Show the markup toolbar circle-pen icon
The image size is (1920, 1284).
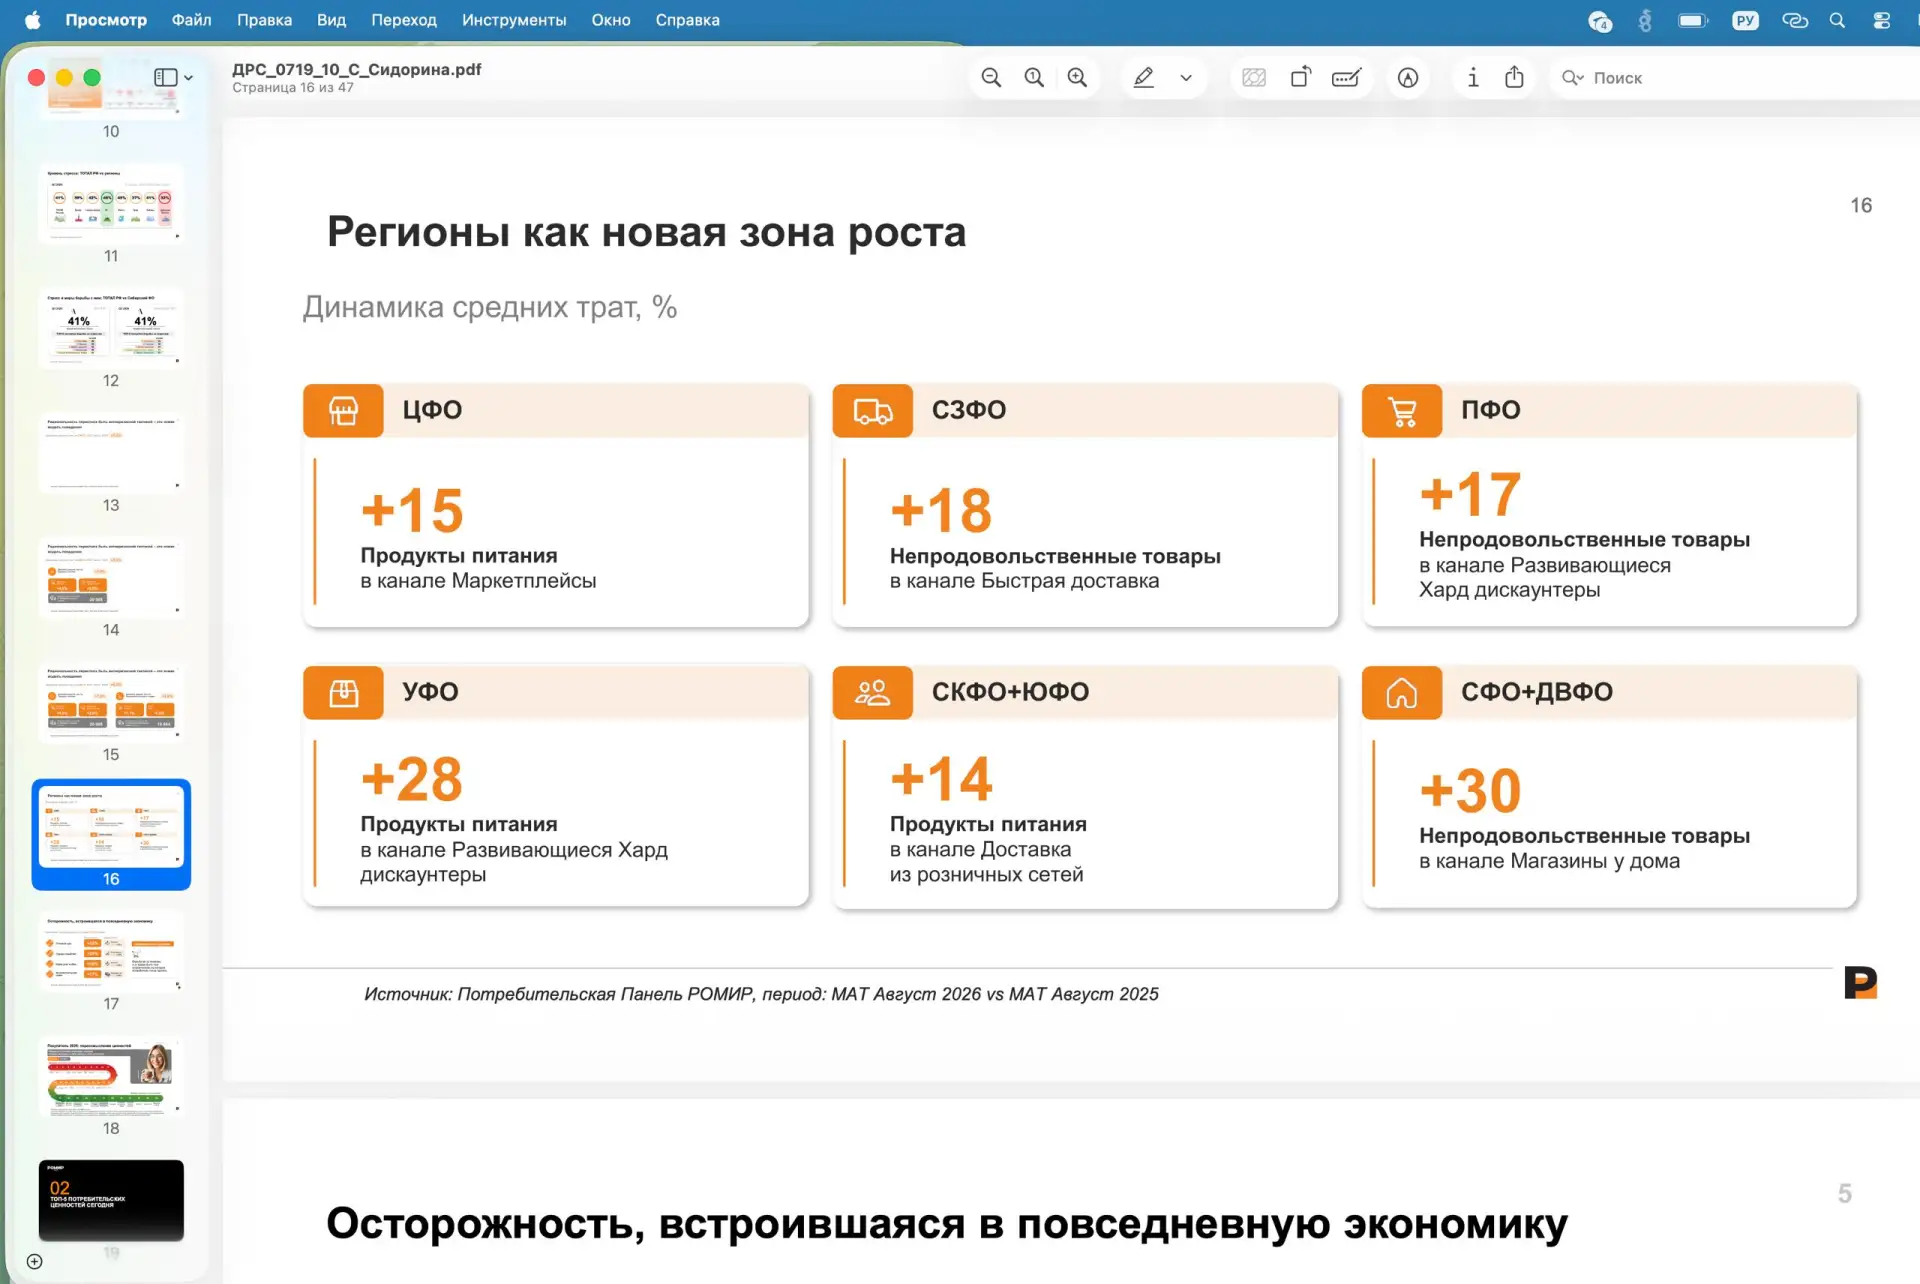[1408, 78]
